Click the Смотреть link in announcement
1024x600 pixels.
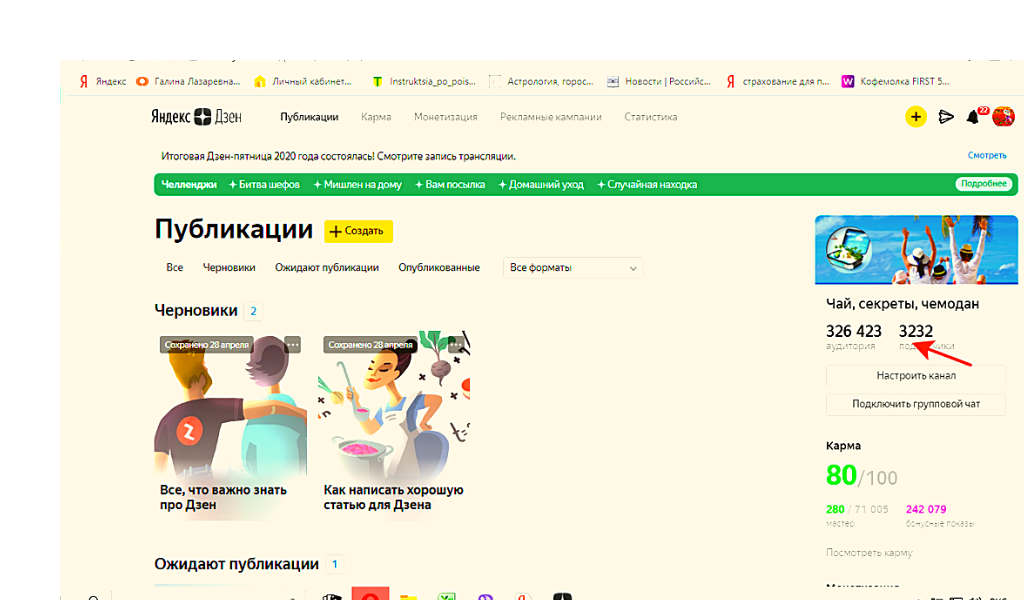tap(987, 155)
